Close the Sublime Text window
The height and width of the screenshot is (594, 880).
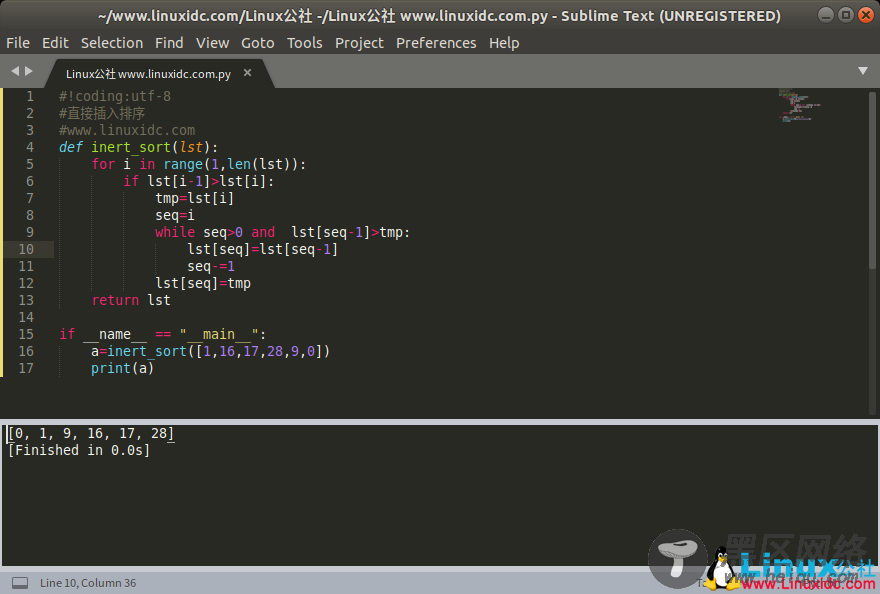click(x=865, y=15)
